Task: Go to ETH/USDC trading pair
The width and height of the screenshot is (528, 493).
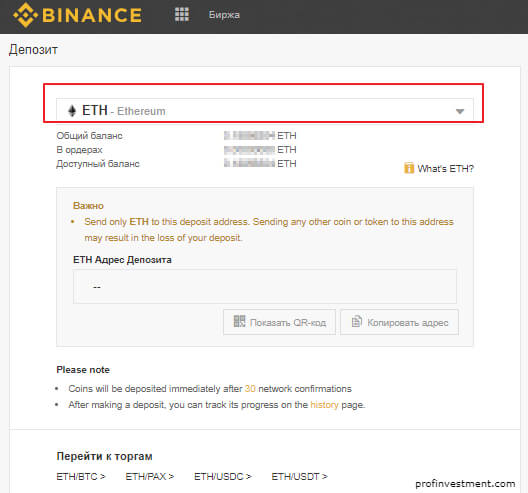Action: pyautogui.click(x=223, y=476)
